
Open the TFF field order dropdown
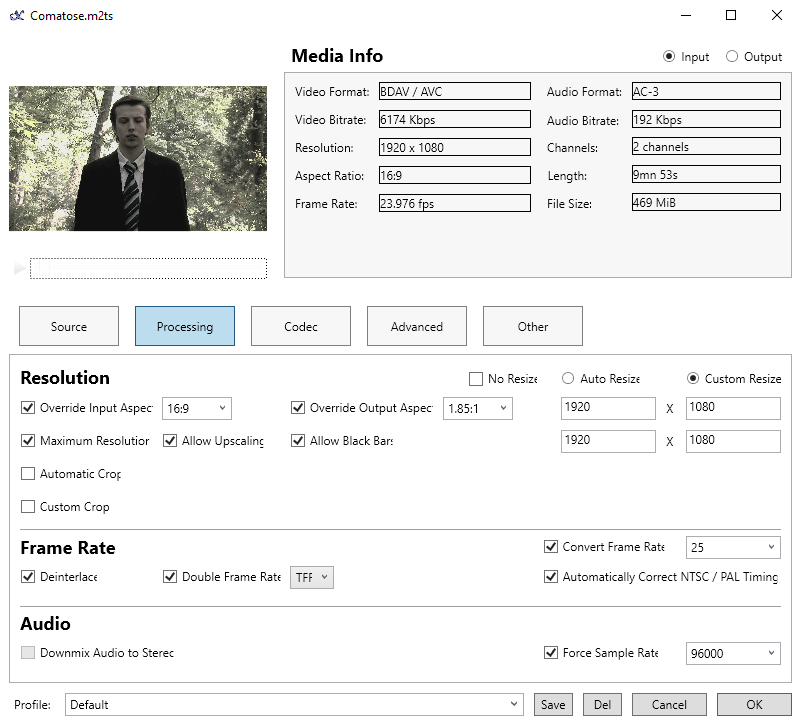click(311, 577)
